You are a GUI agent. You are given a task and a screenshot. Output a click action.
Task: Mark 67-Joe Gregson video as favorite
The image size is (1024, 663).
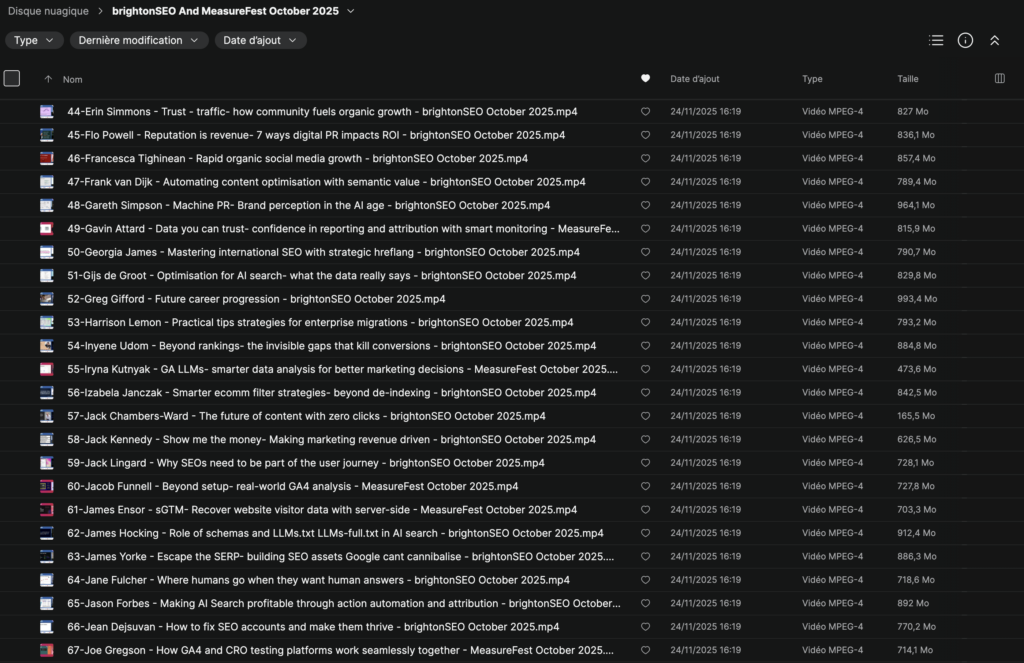coord(645,650)
